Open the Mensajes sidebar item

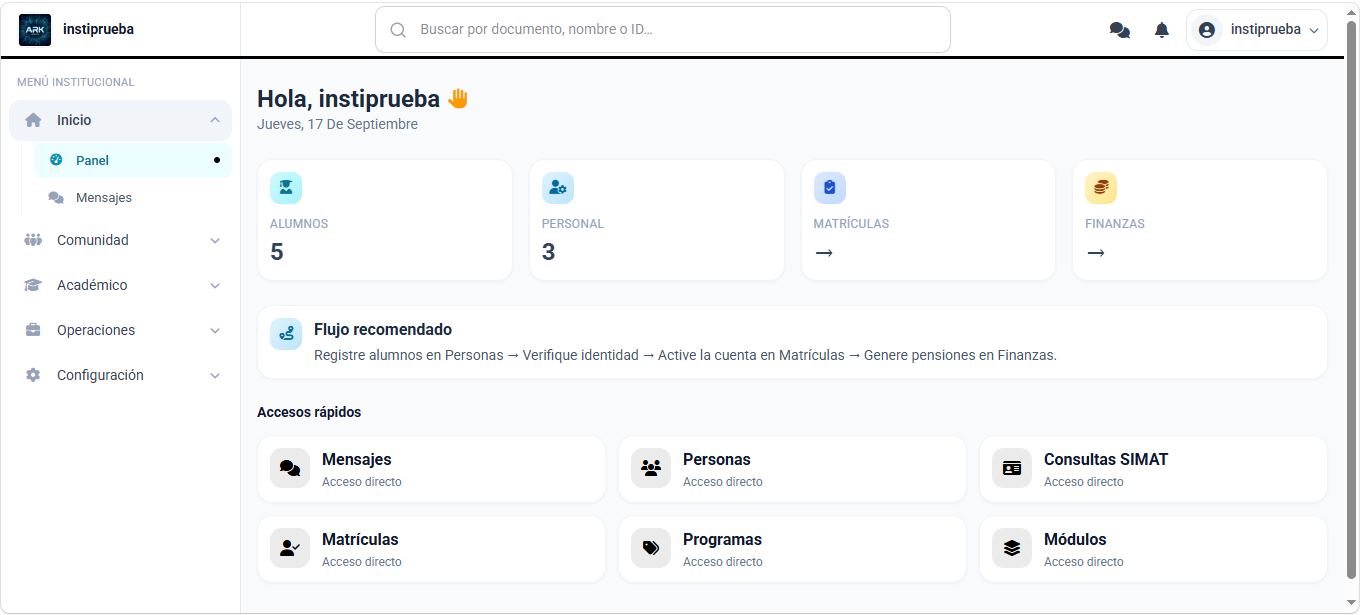(133, 198)
